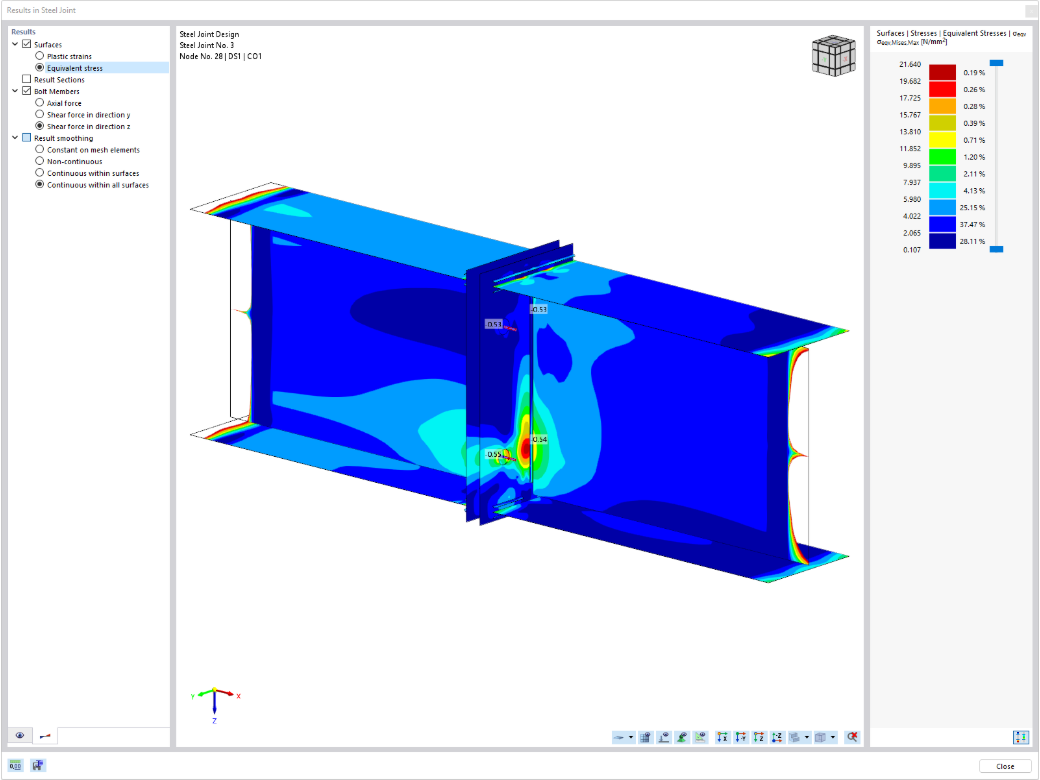This screenshot has height=780, width=1040.
Task: Set view in Z direction
Action: tap(759, 737)
